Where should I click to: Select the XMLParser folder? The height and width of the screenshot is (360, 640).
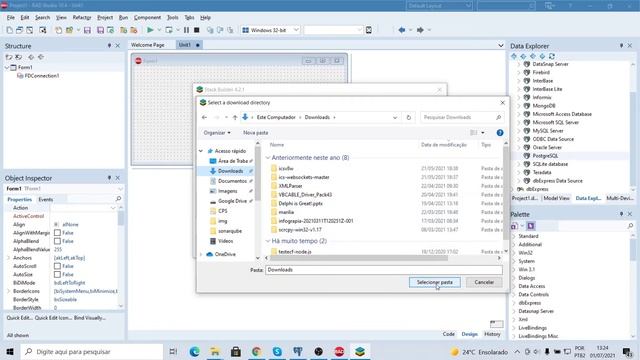click(290, 186)
